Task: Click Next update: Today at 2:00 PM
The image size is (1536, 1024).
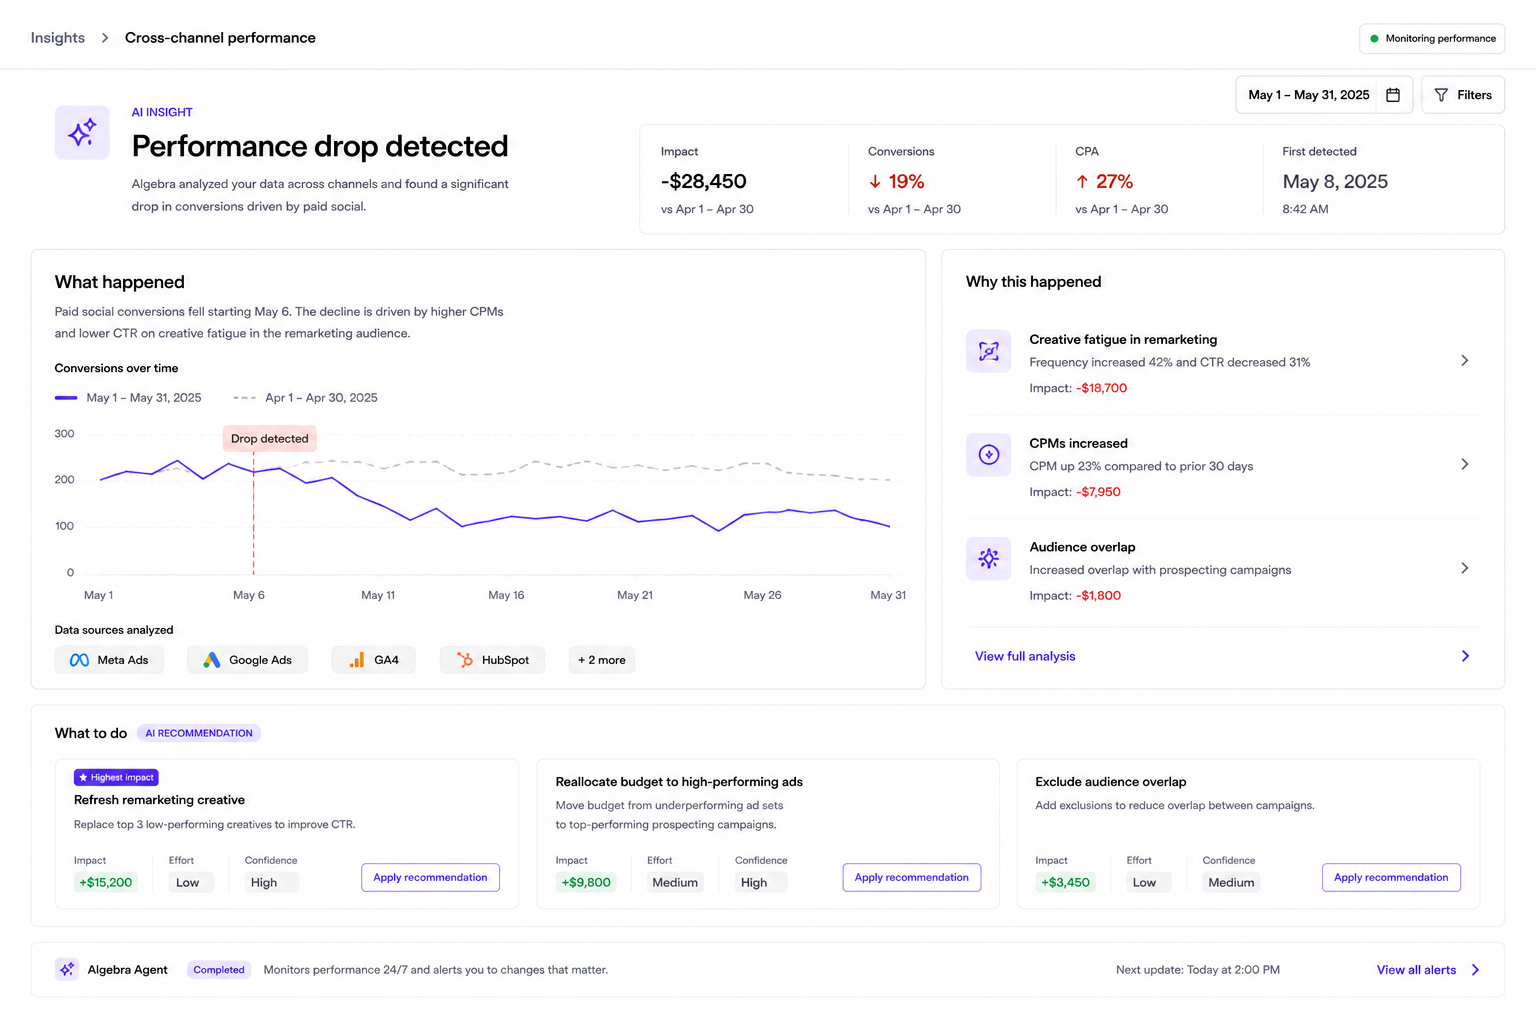Action: 1198,970
